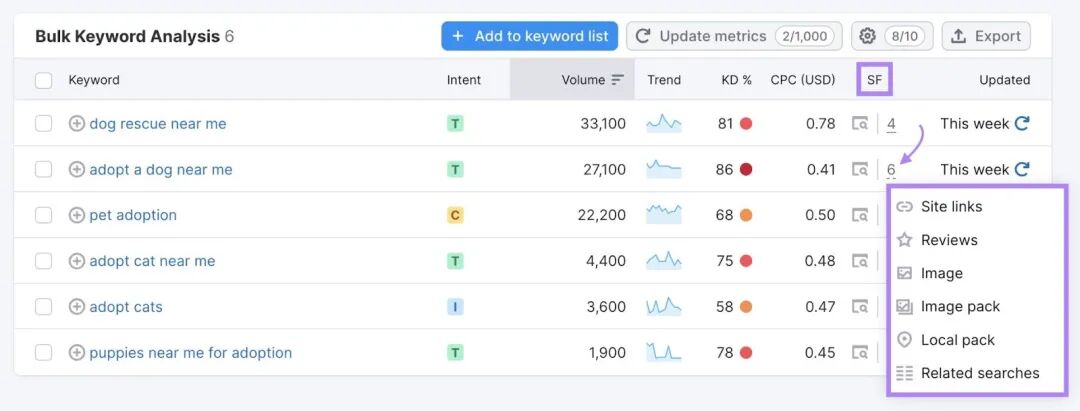Click the red KD indicator for adopt a dog
This screenshot has width=1080, height=411.
746,169
